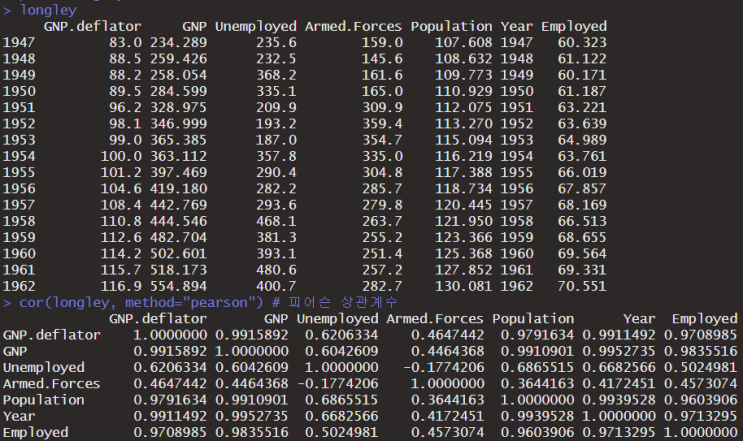Click the Employed header in the longley data table

click(574, 27)
